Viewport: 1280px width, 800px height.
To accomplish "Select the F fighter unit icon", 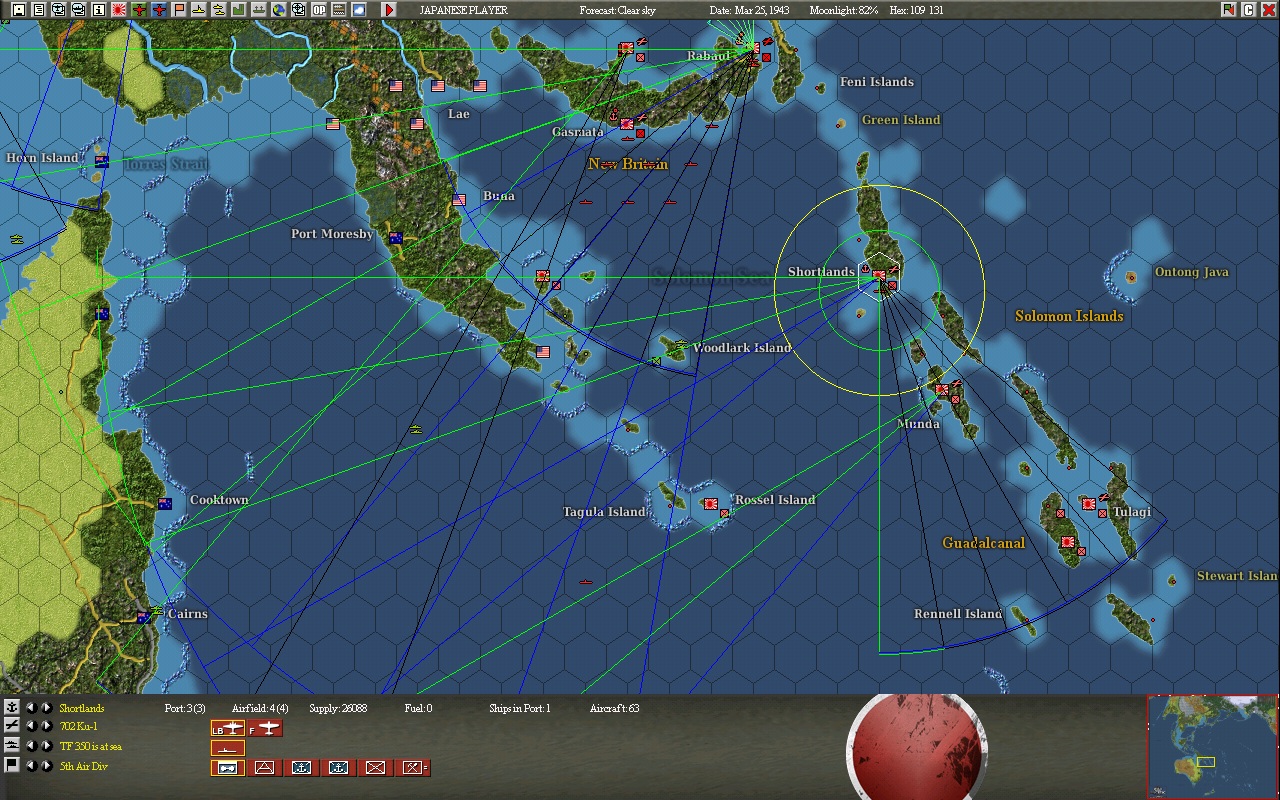I will point(266,728).
